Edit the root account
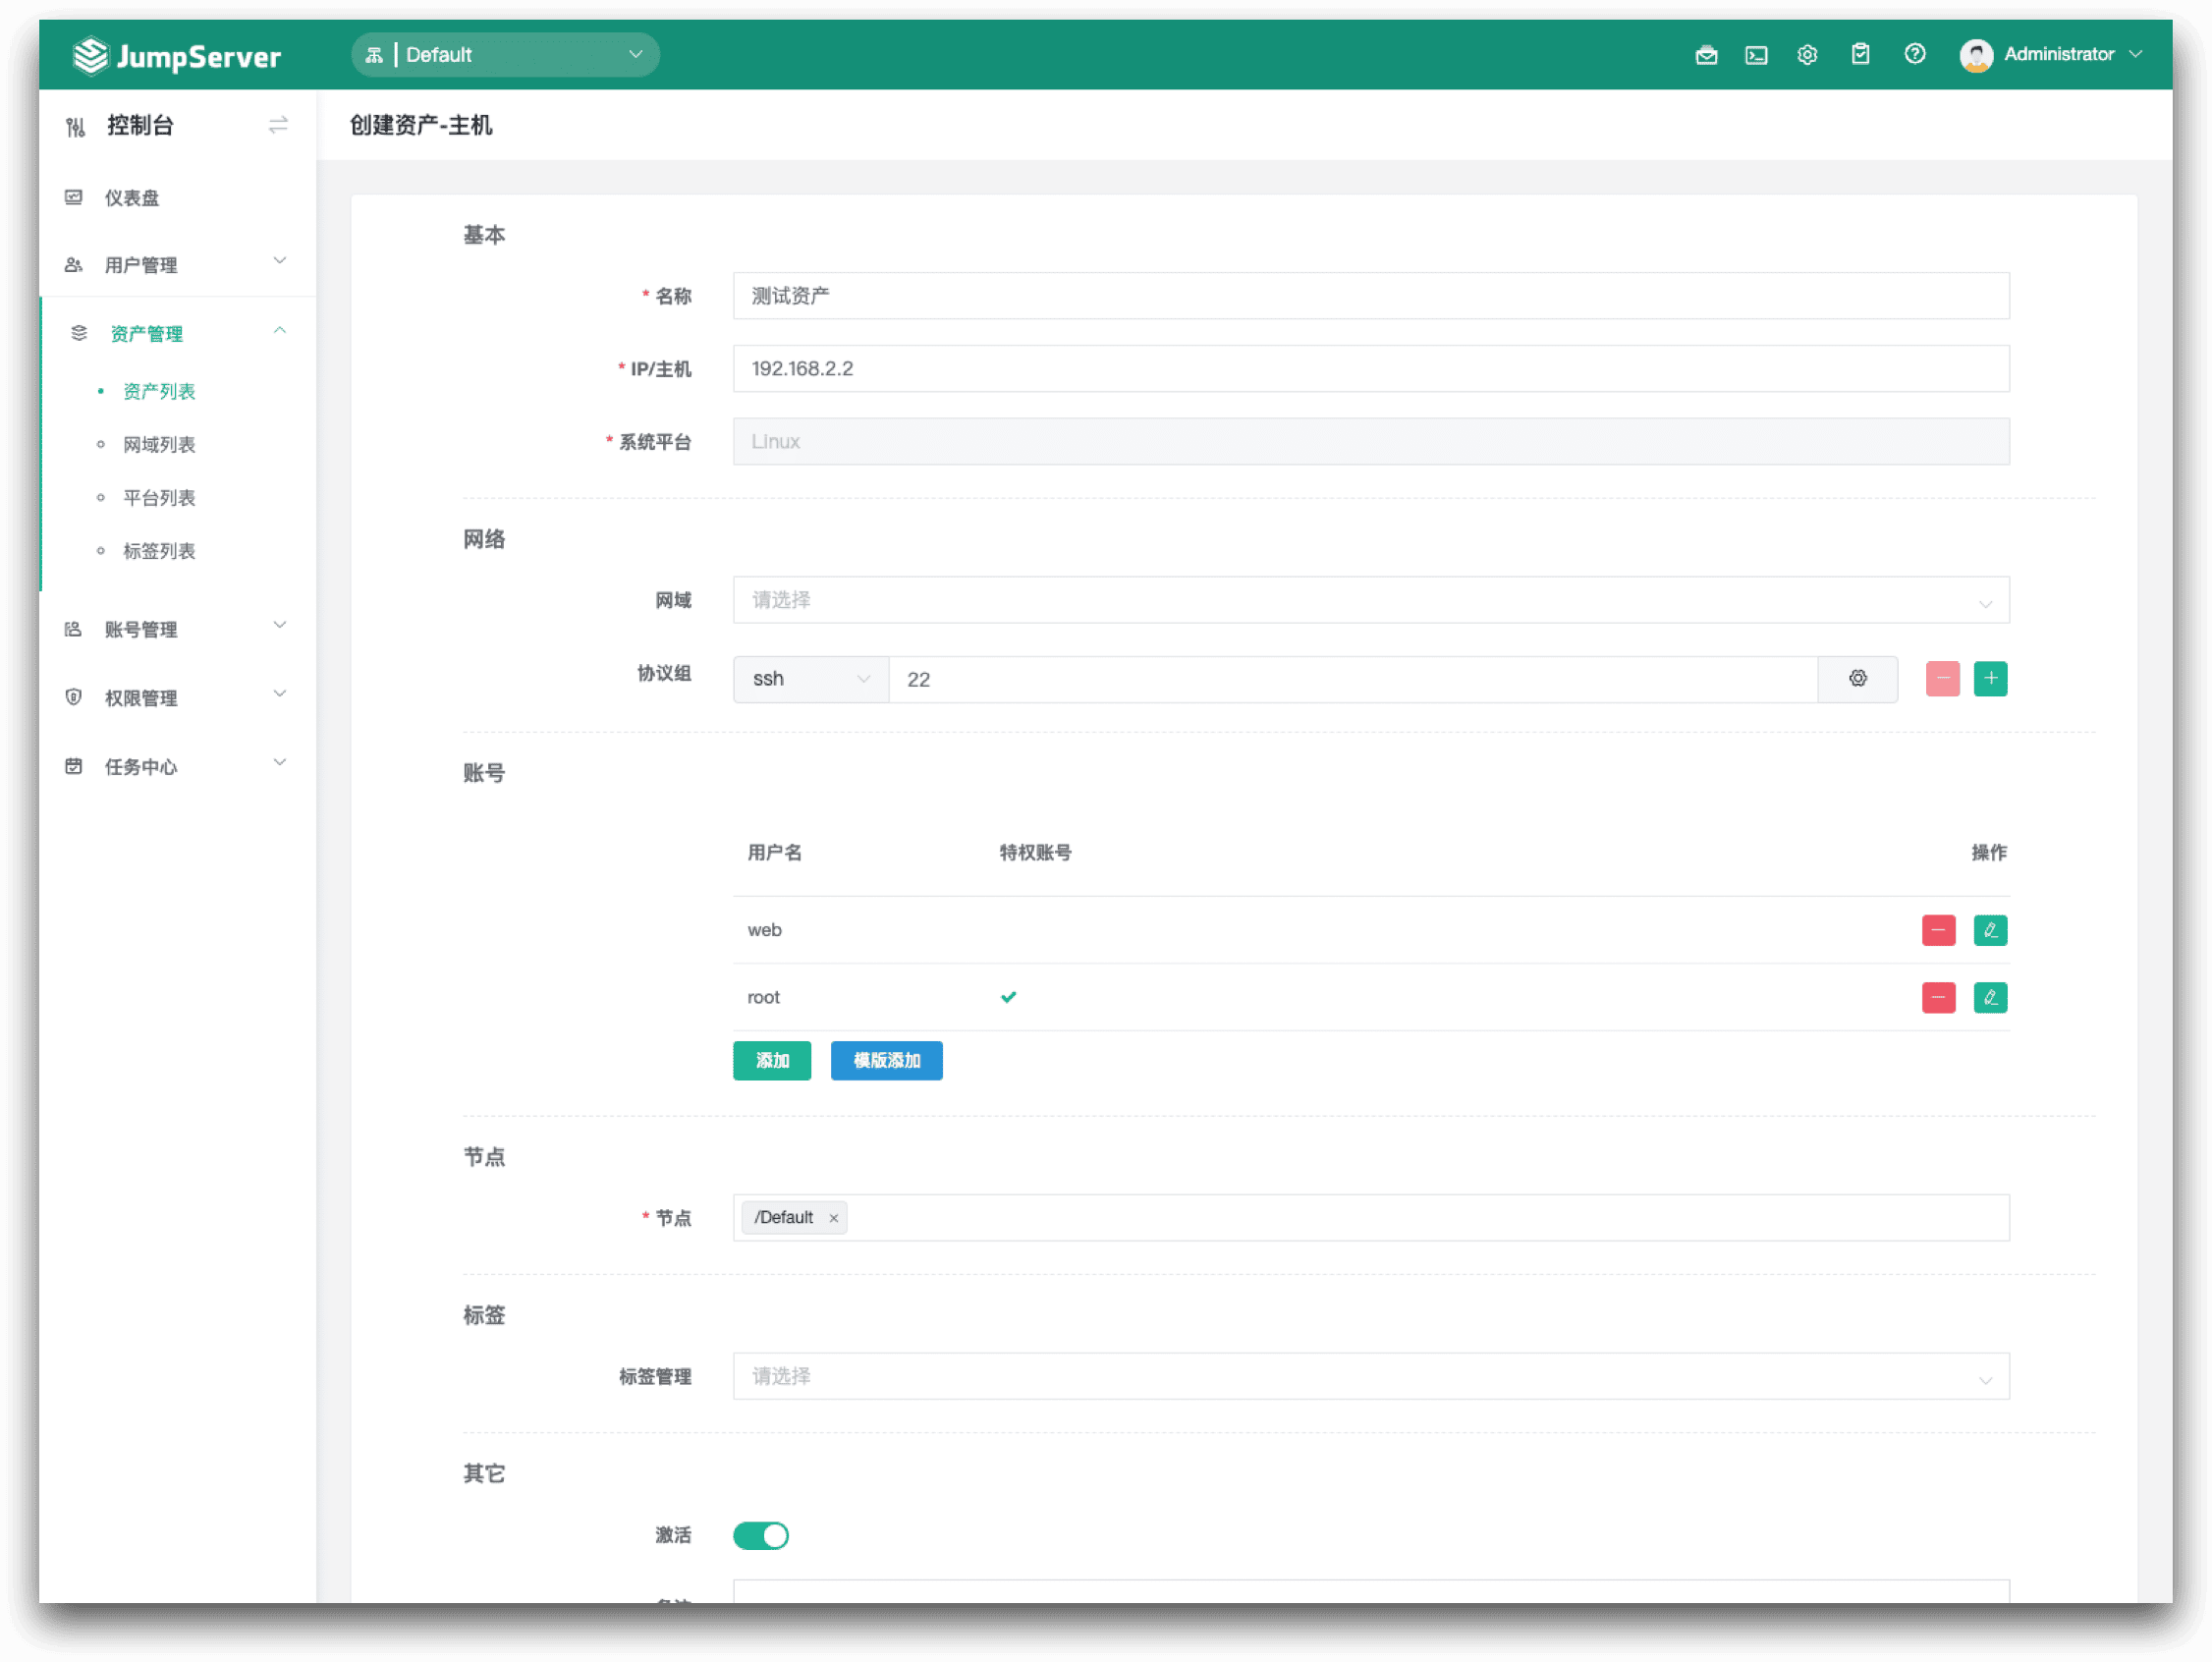The width and height of the screenshot is (2212, 1662). pyautogui.click(x=1990, y=997)
